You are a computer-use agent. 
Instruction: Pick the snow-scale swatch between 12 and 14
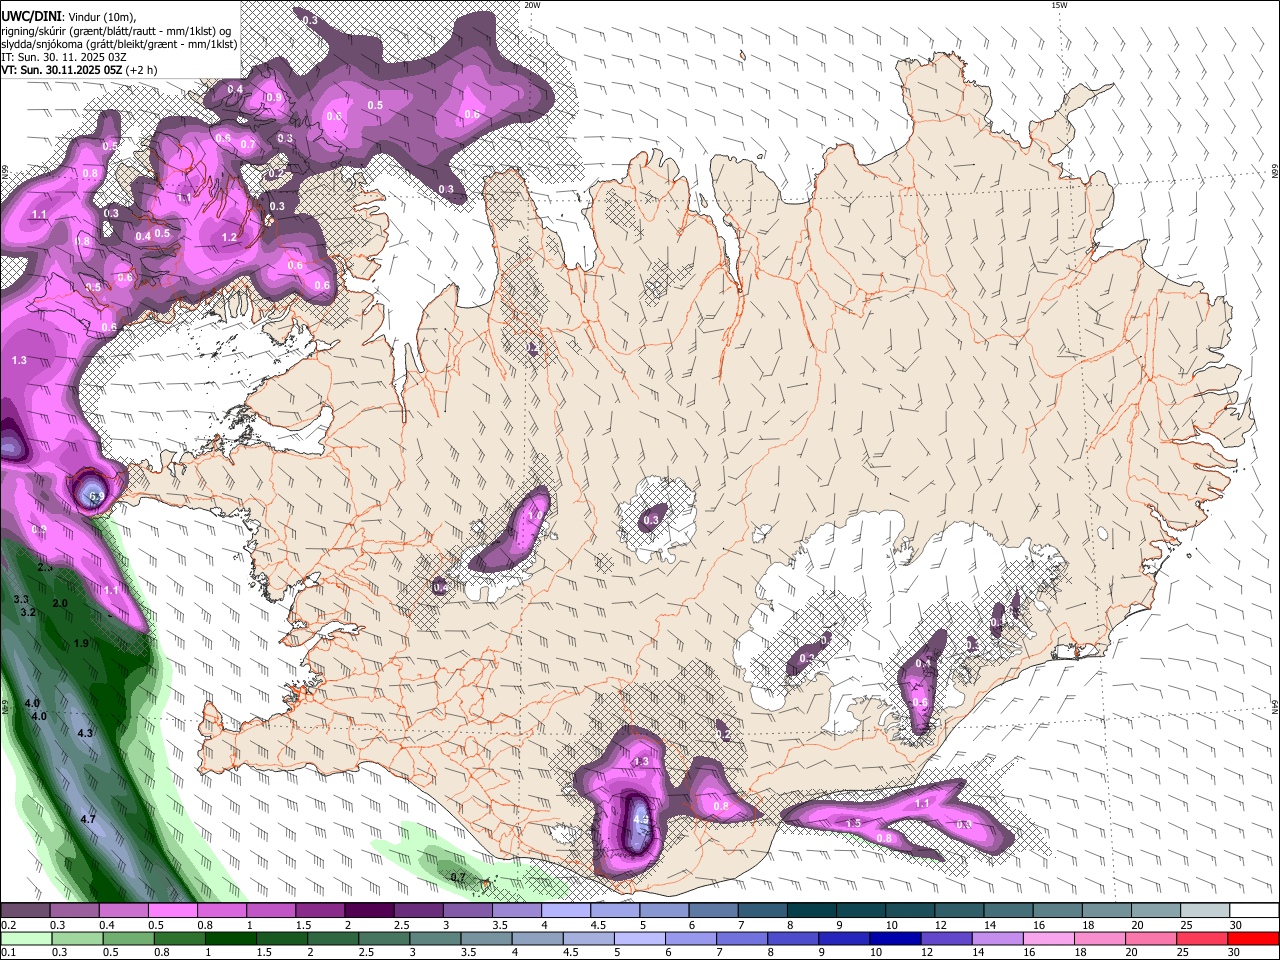coord(957,910)
